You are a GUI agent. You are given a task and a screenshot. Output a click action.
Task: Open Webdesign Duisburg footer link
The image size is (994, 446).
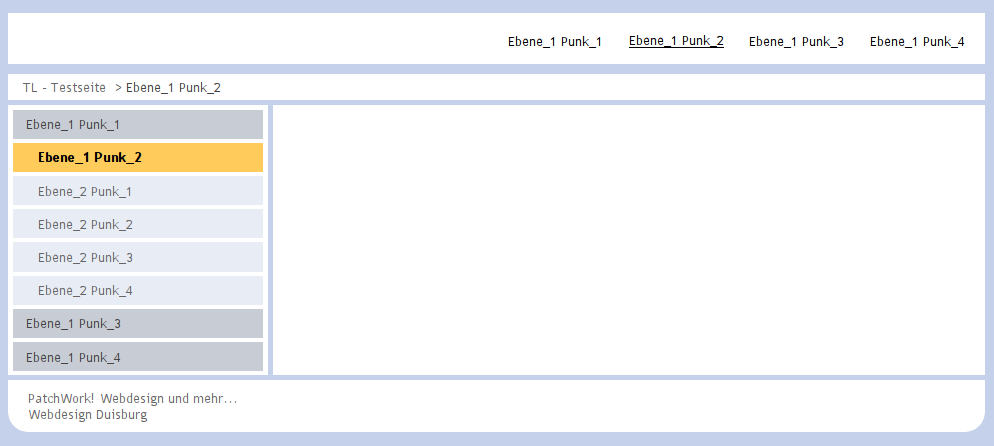pyautogui.click(x=88, y=416)
